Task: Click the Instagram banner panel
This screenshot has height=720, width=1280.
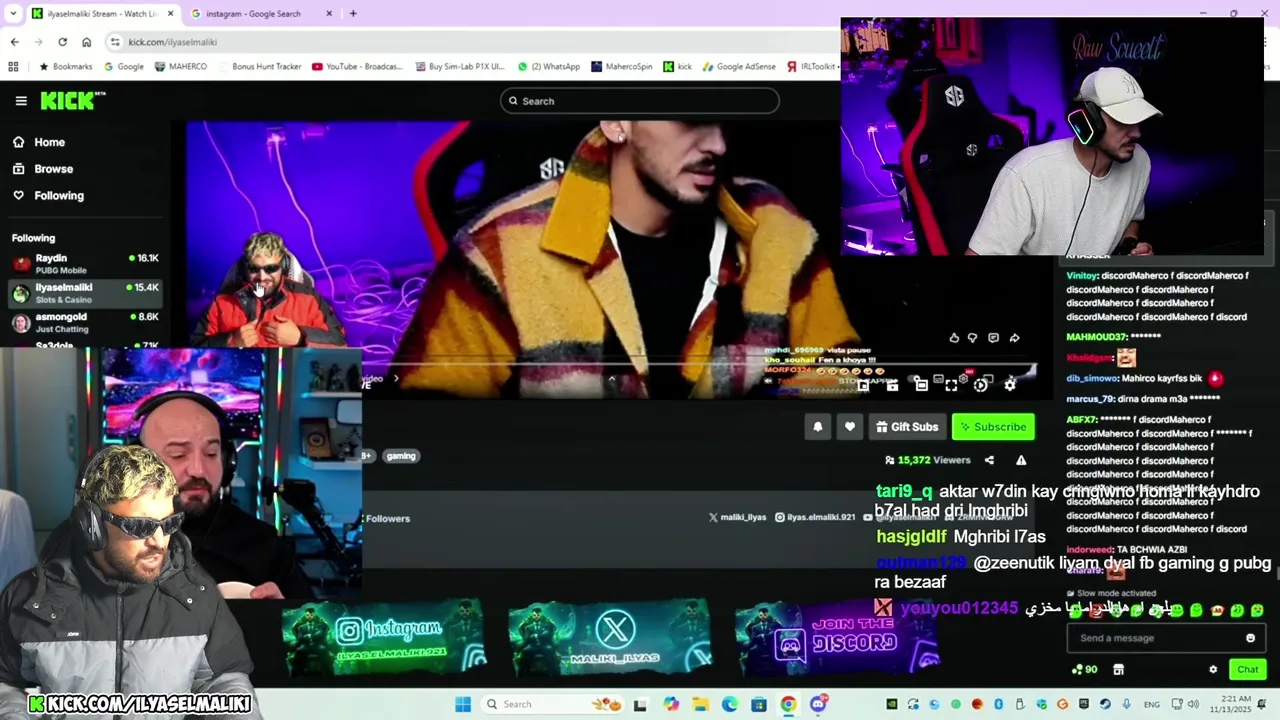Action: pos(383,637)
